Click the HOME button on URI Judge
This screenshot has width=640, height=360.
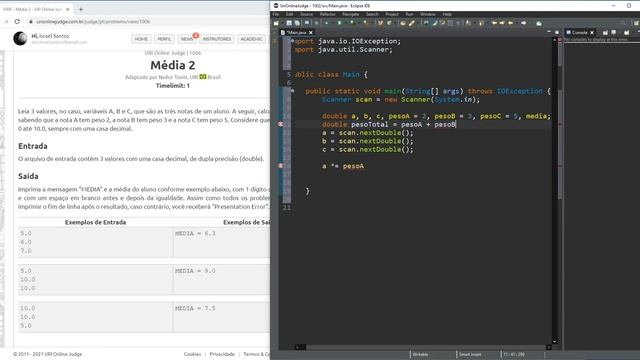click(141, 39)
